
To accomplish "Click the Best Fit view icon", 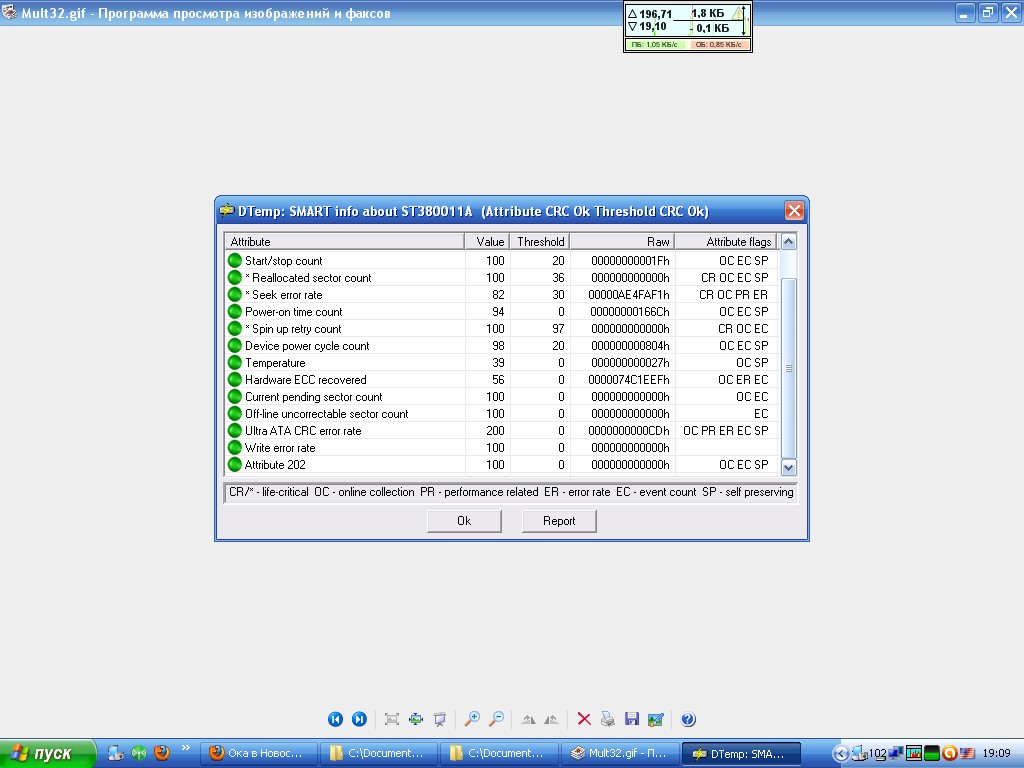I will click(x=392, y=719).
